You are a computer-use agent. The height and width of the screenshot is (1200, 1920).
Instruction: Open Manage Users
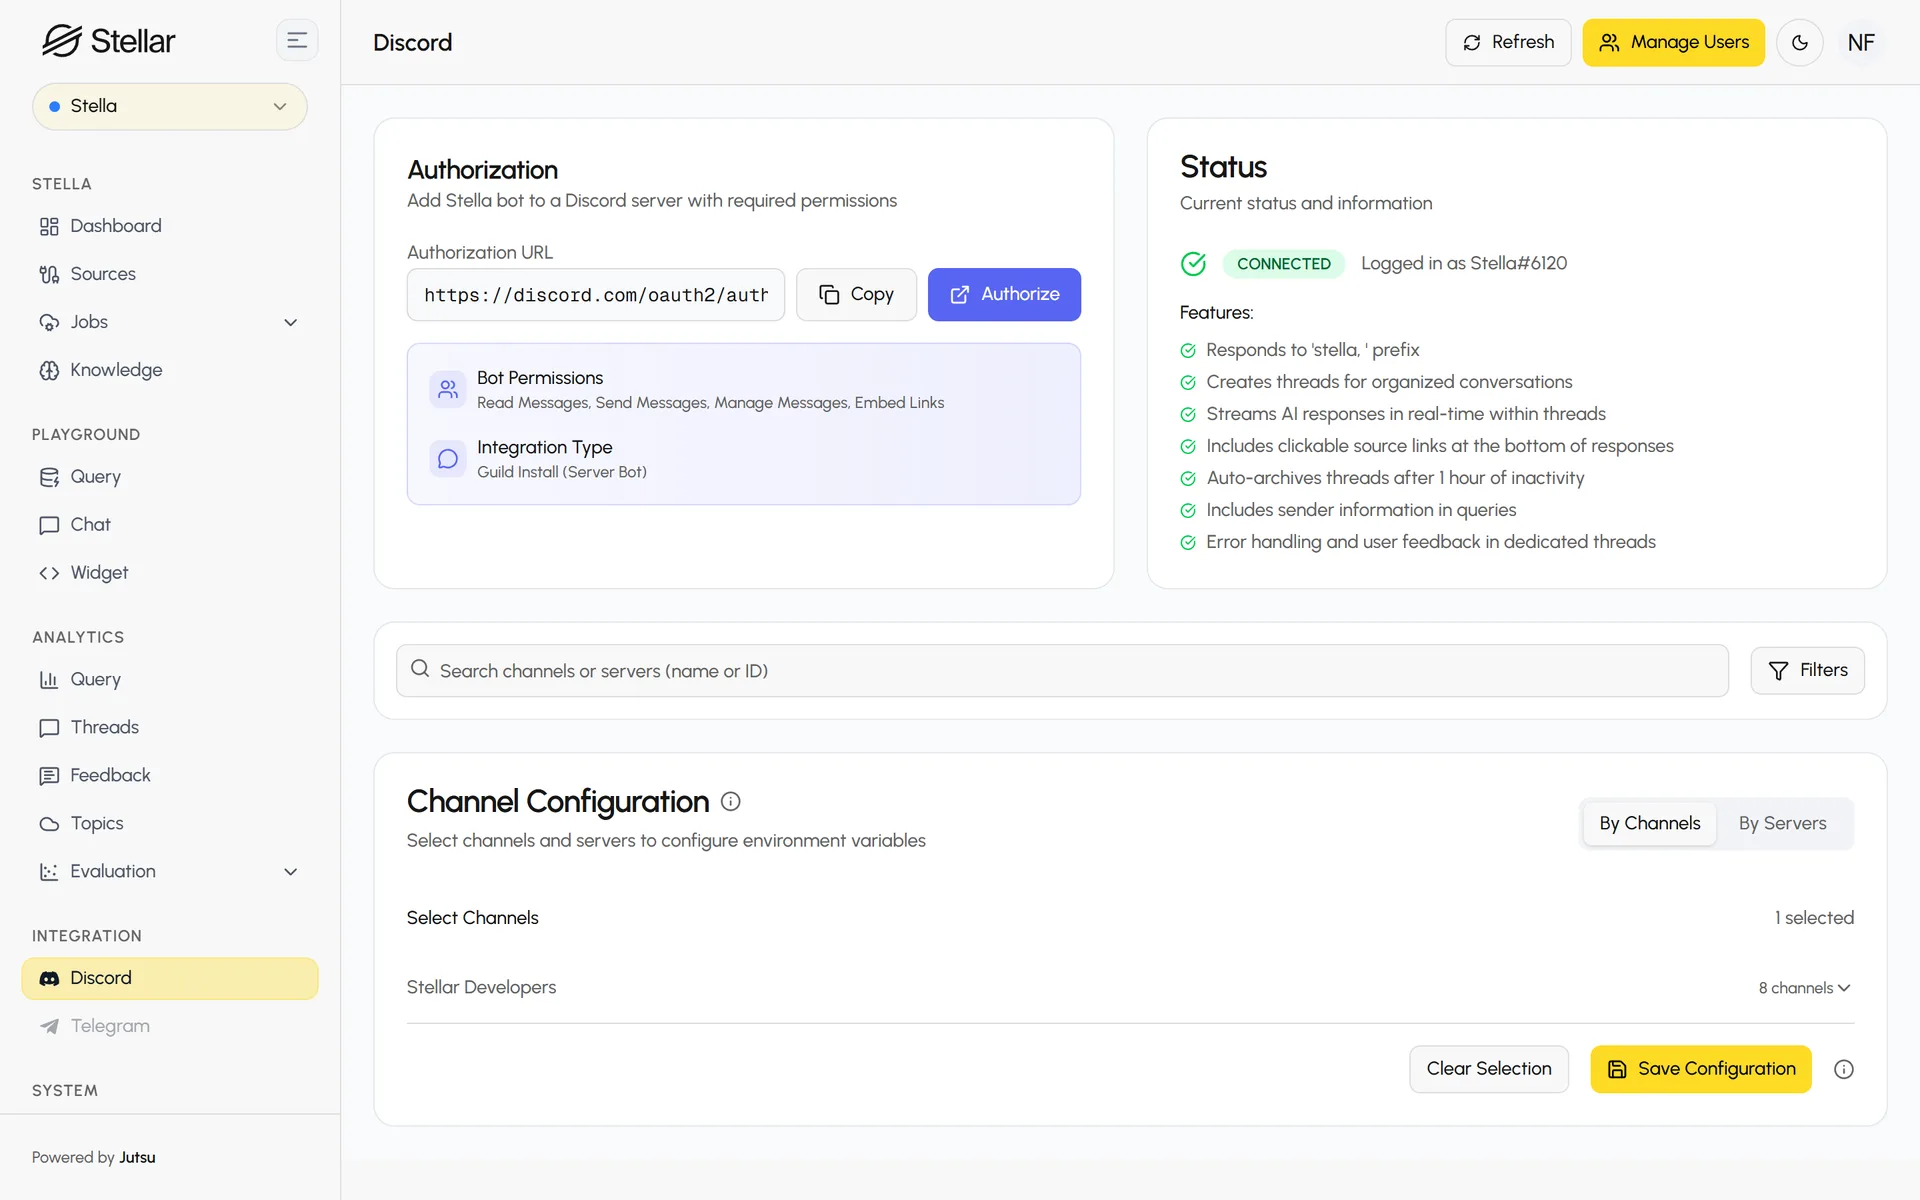point(1673,43)
